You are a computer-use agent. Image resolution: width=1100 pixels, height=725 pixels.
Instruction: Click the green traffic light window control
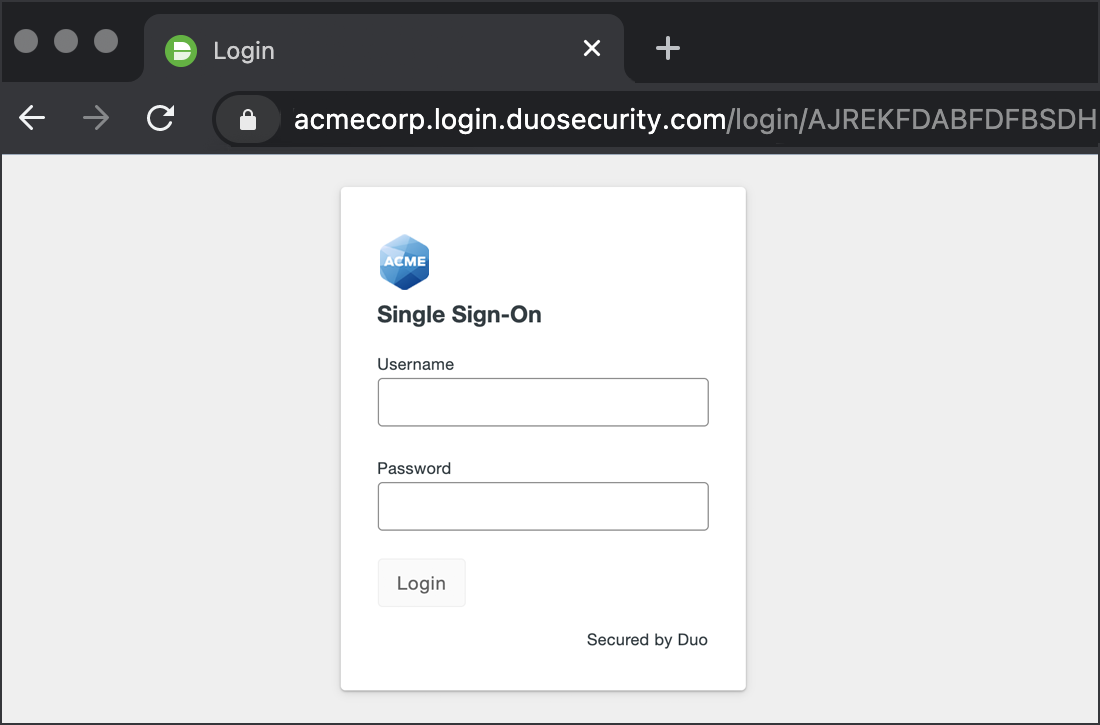click(x=105, y=41)
